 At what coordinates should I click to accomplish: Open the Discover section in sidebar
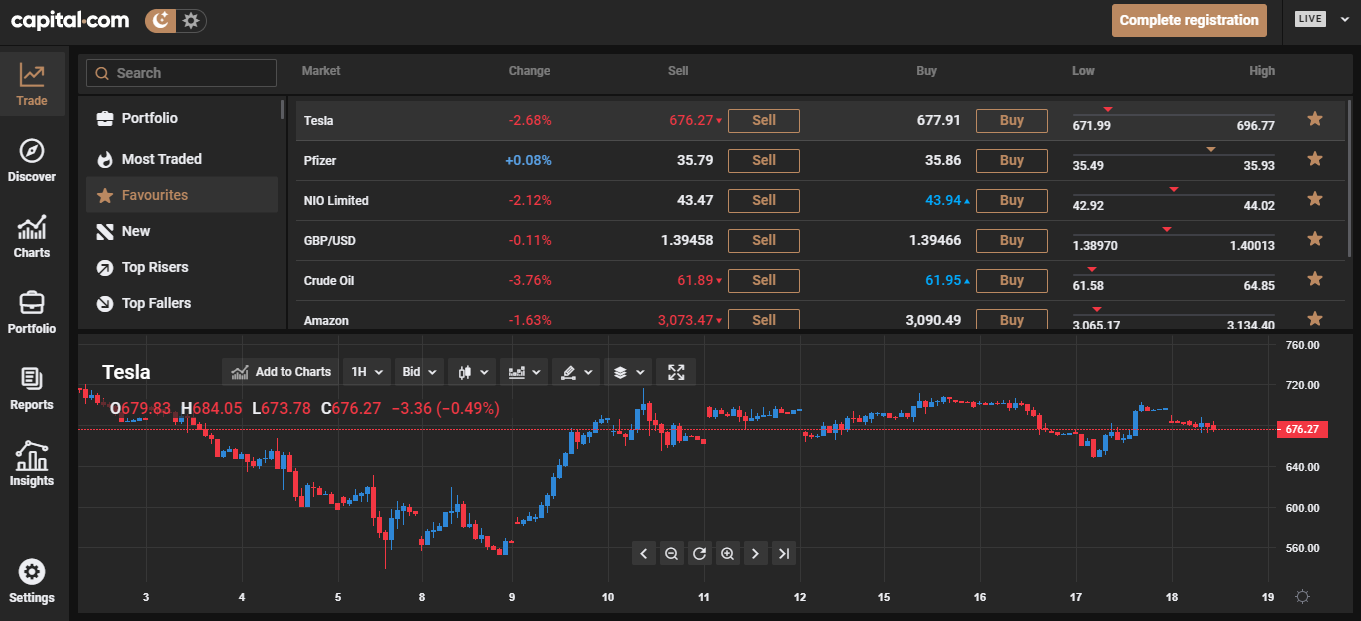click(x=32, y=161)
